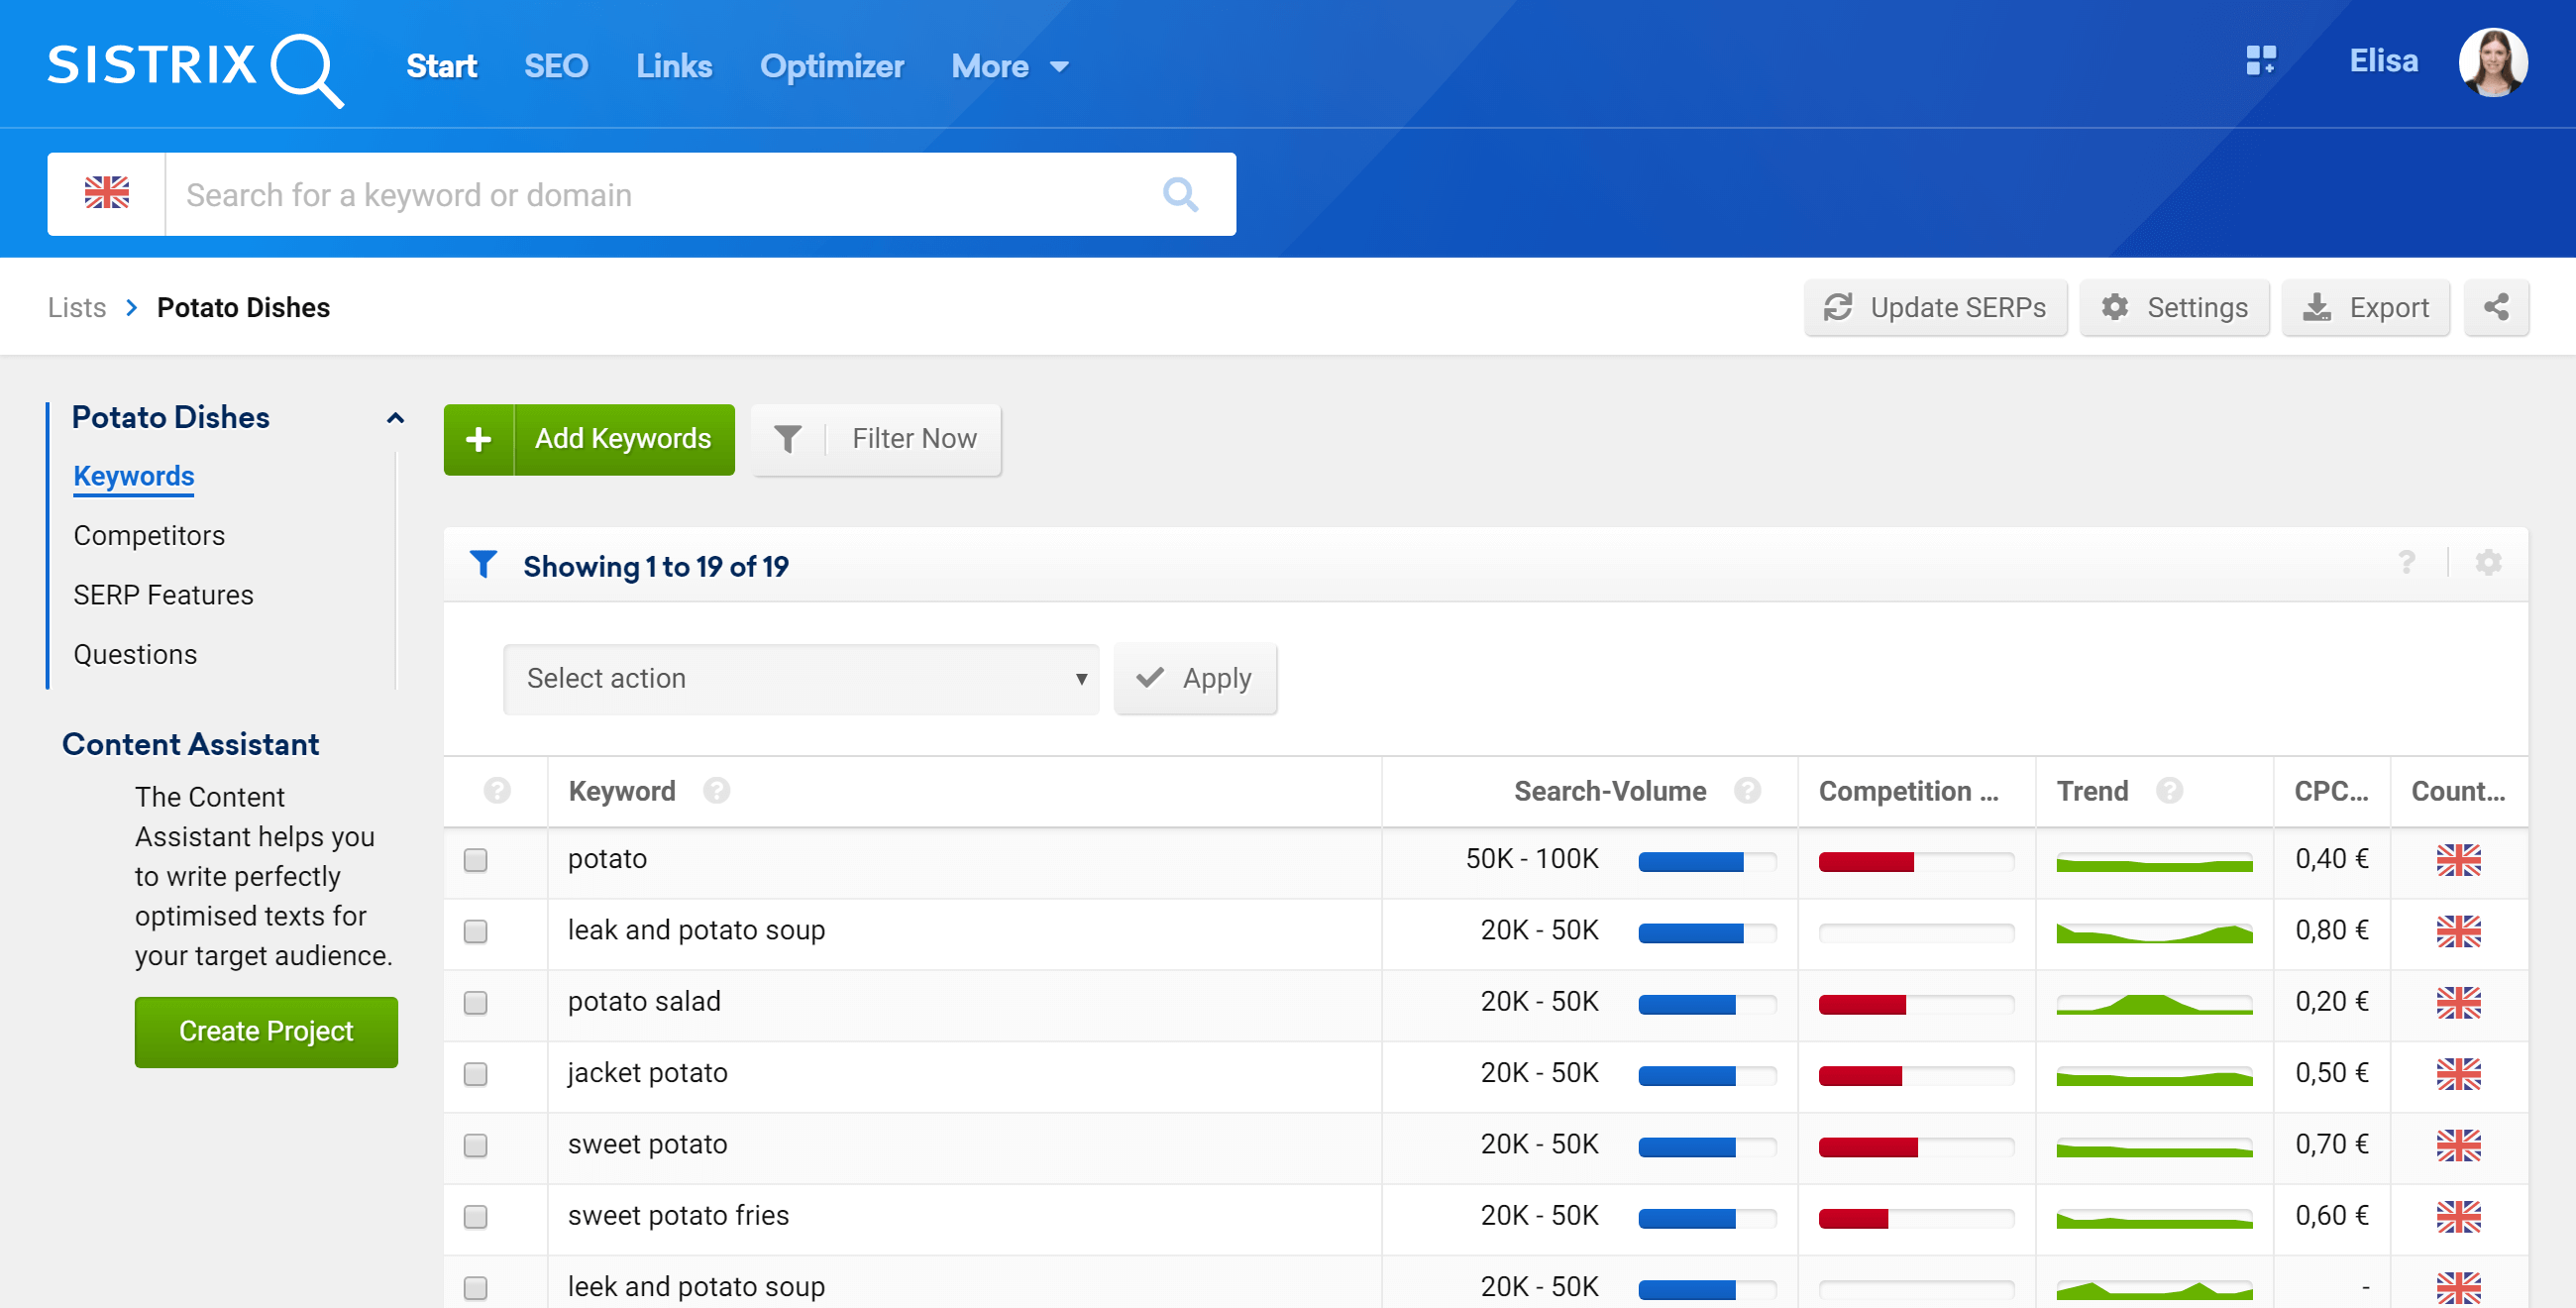The width and height of the screenshot is (2576, 1308).
Task: Click the table settings gear icon
Action: tap(2487, 563)
